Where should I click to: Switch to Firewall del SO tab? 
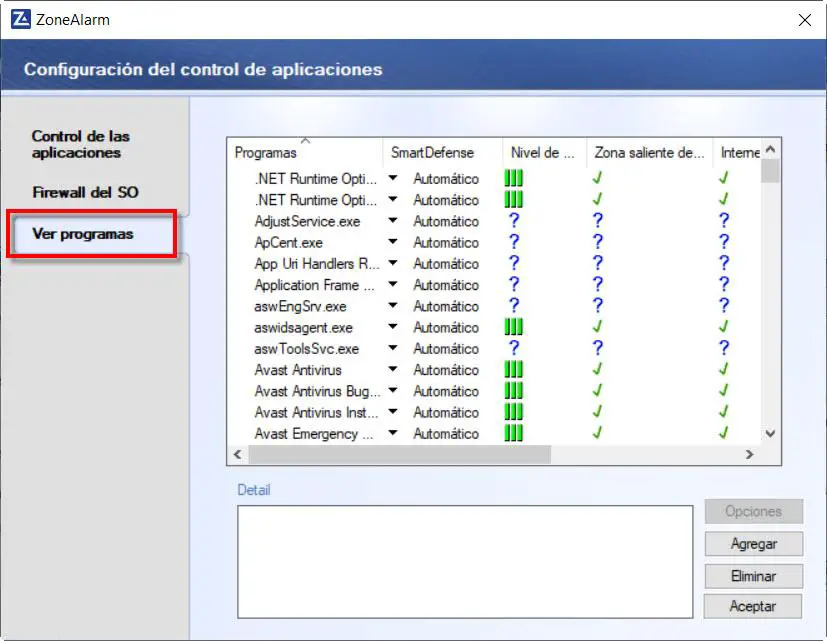(x=85, y=192)
